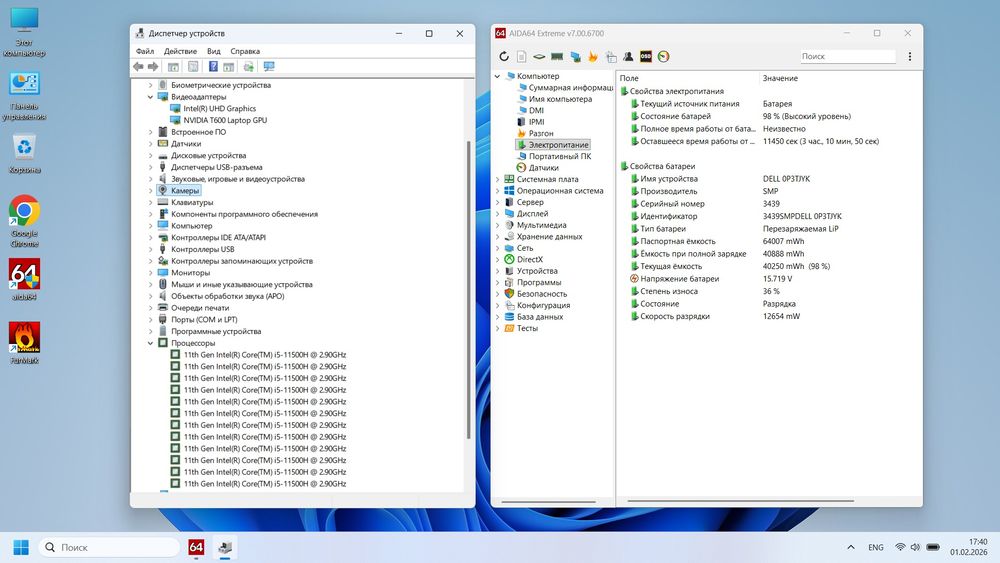Screen dimensions: 1000x563
Task: Open the Recycle Bin (Корзина) desktop icon
Action: point(24,155)
